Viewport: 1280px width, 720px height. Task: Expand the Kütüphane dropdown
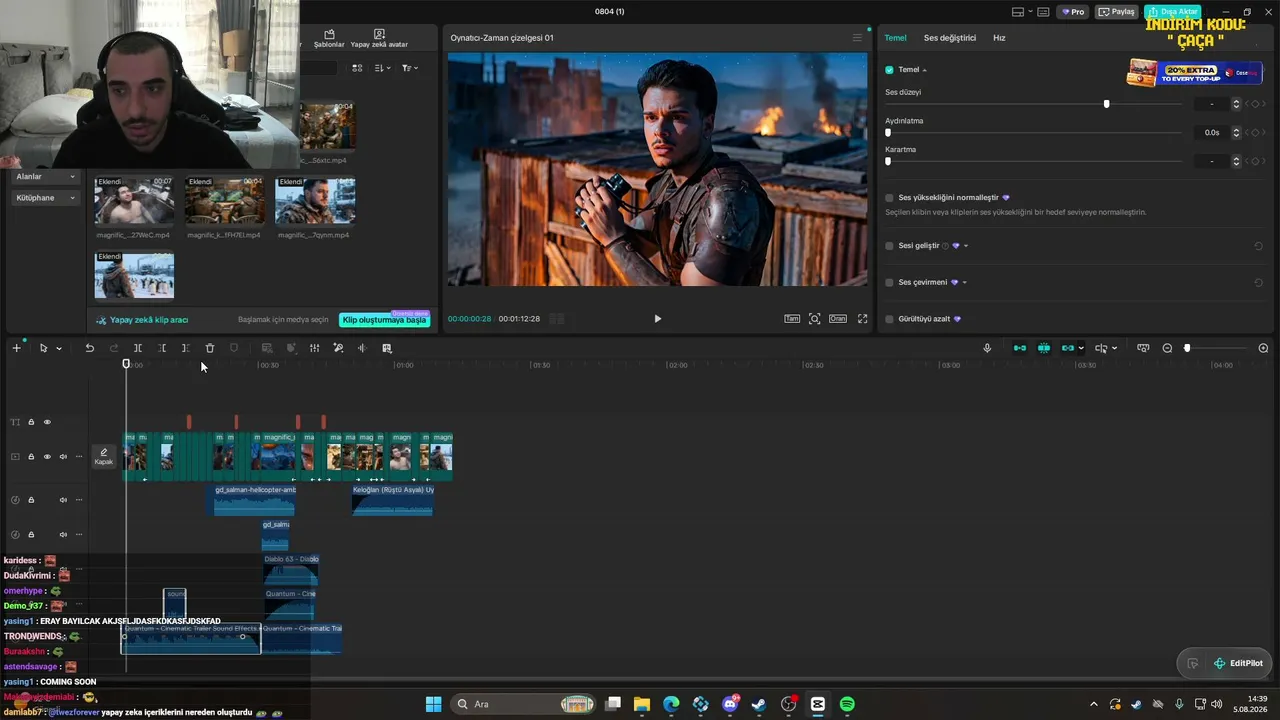click(45, 198)
